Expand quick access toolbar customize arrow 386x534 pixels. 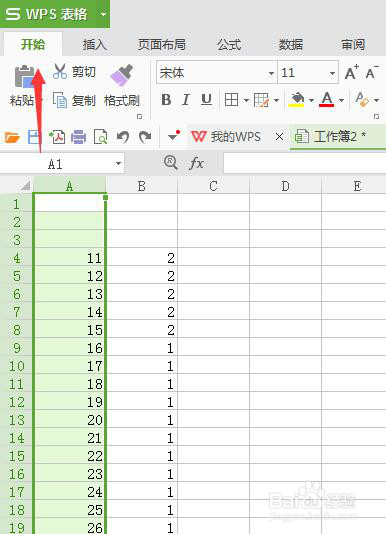click(x=174, y=136)
